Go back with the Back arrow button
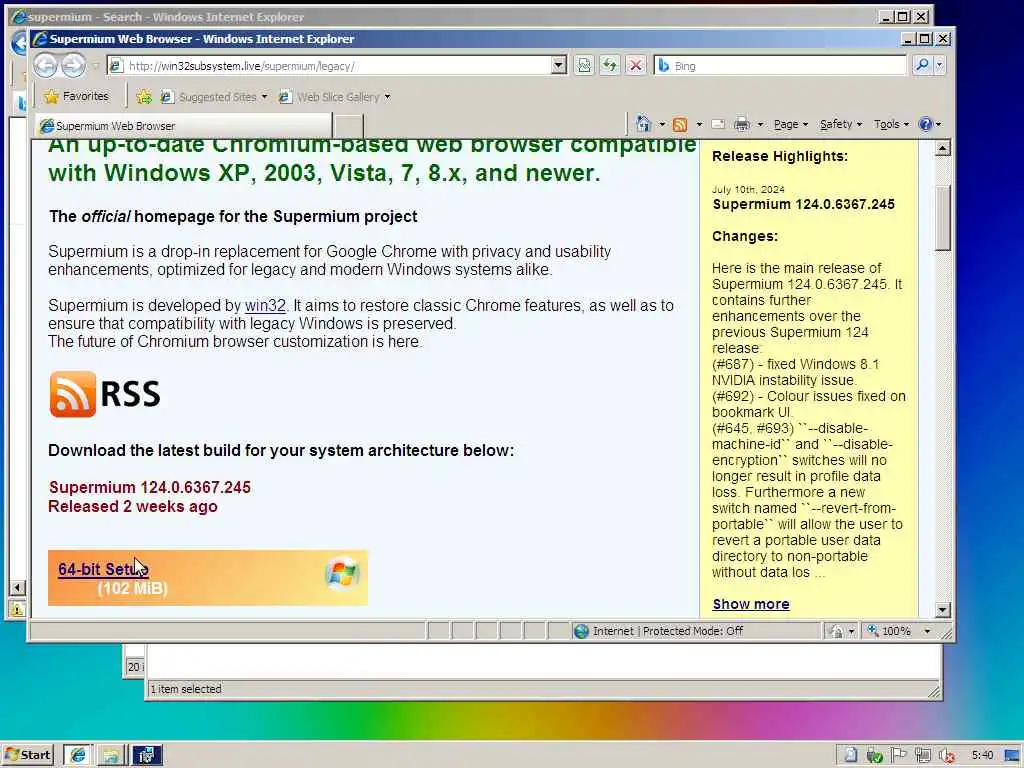The image size is (1024, 768). pos(46,65)
